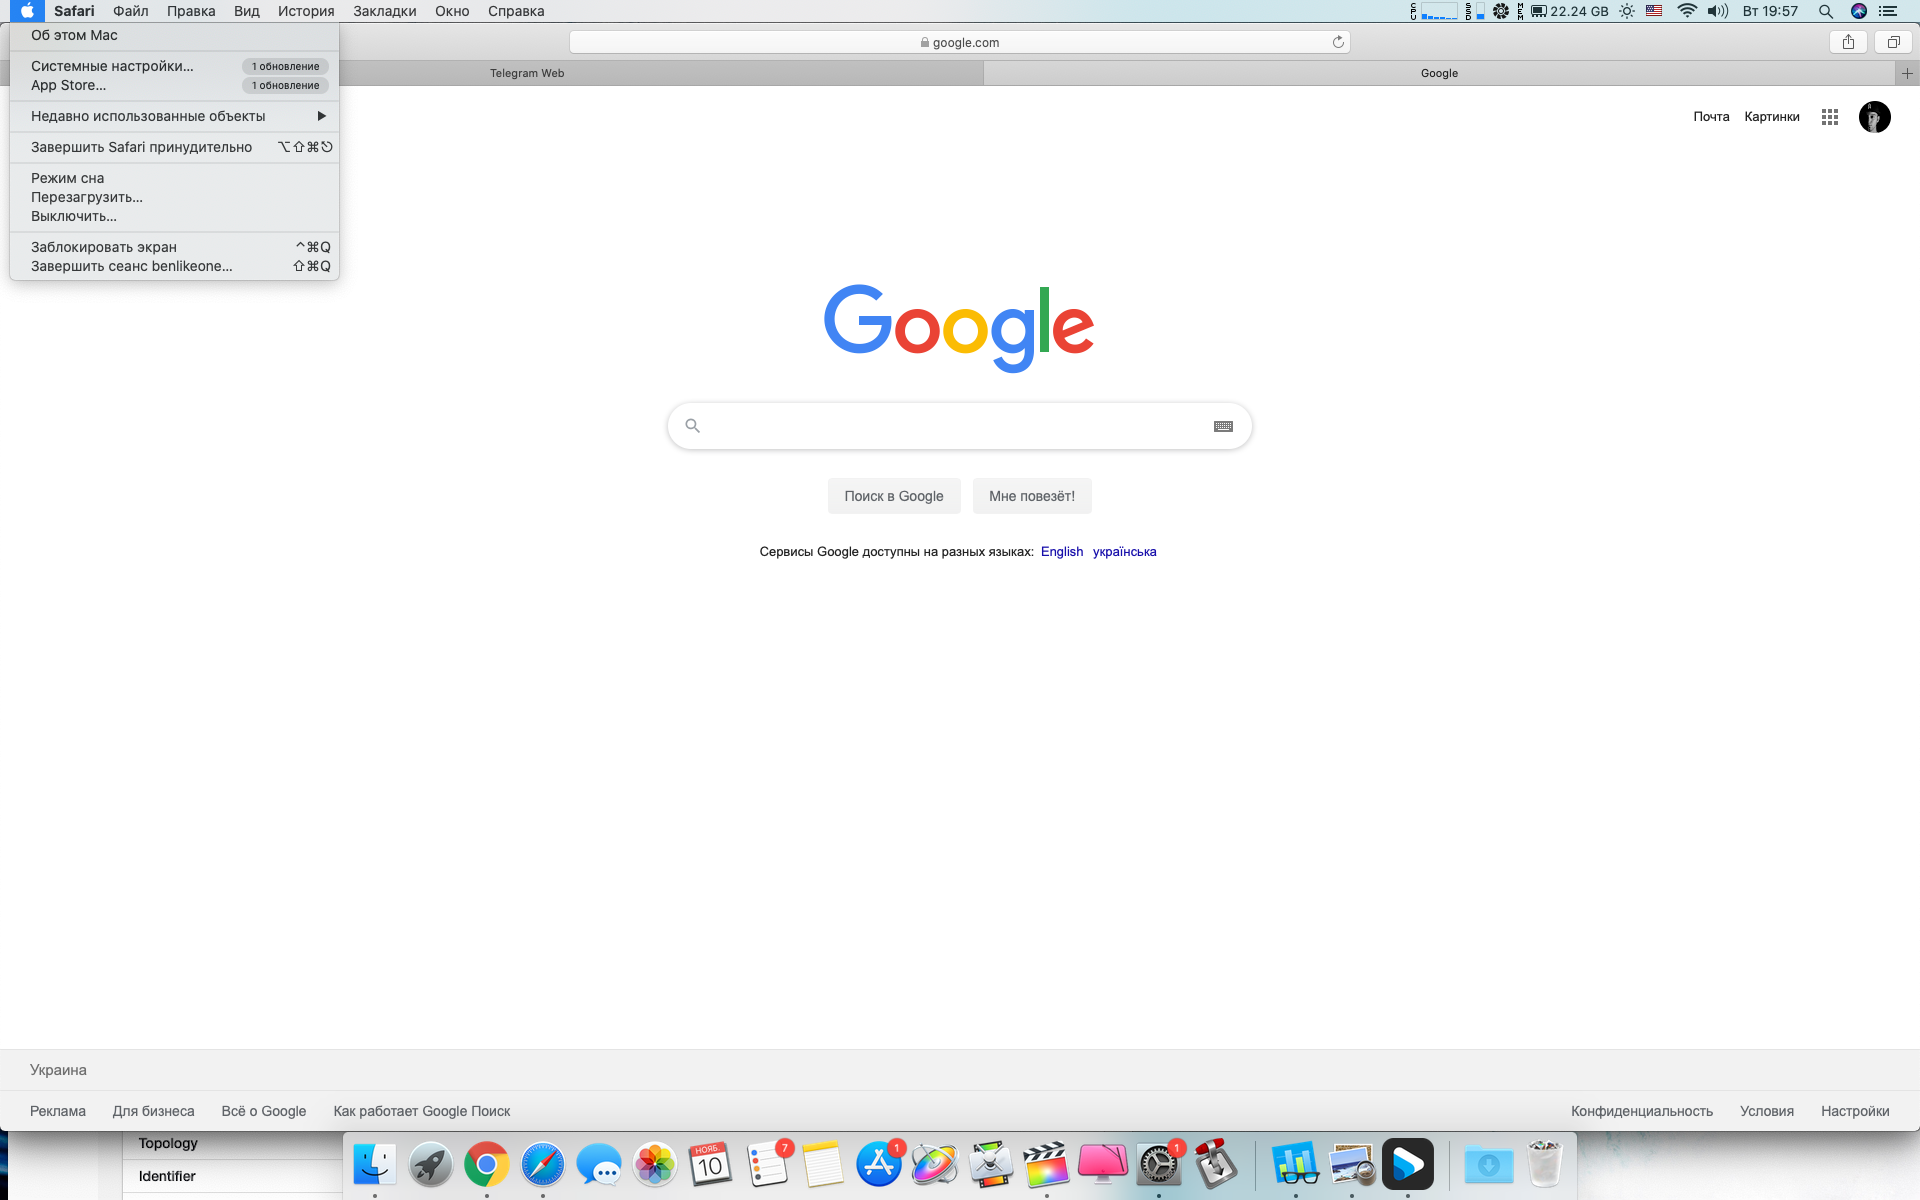Open Finder from the Dock
1920x1200 pixels.
[x=375, y=1165]
